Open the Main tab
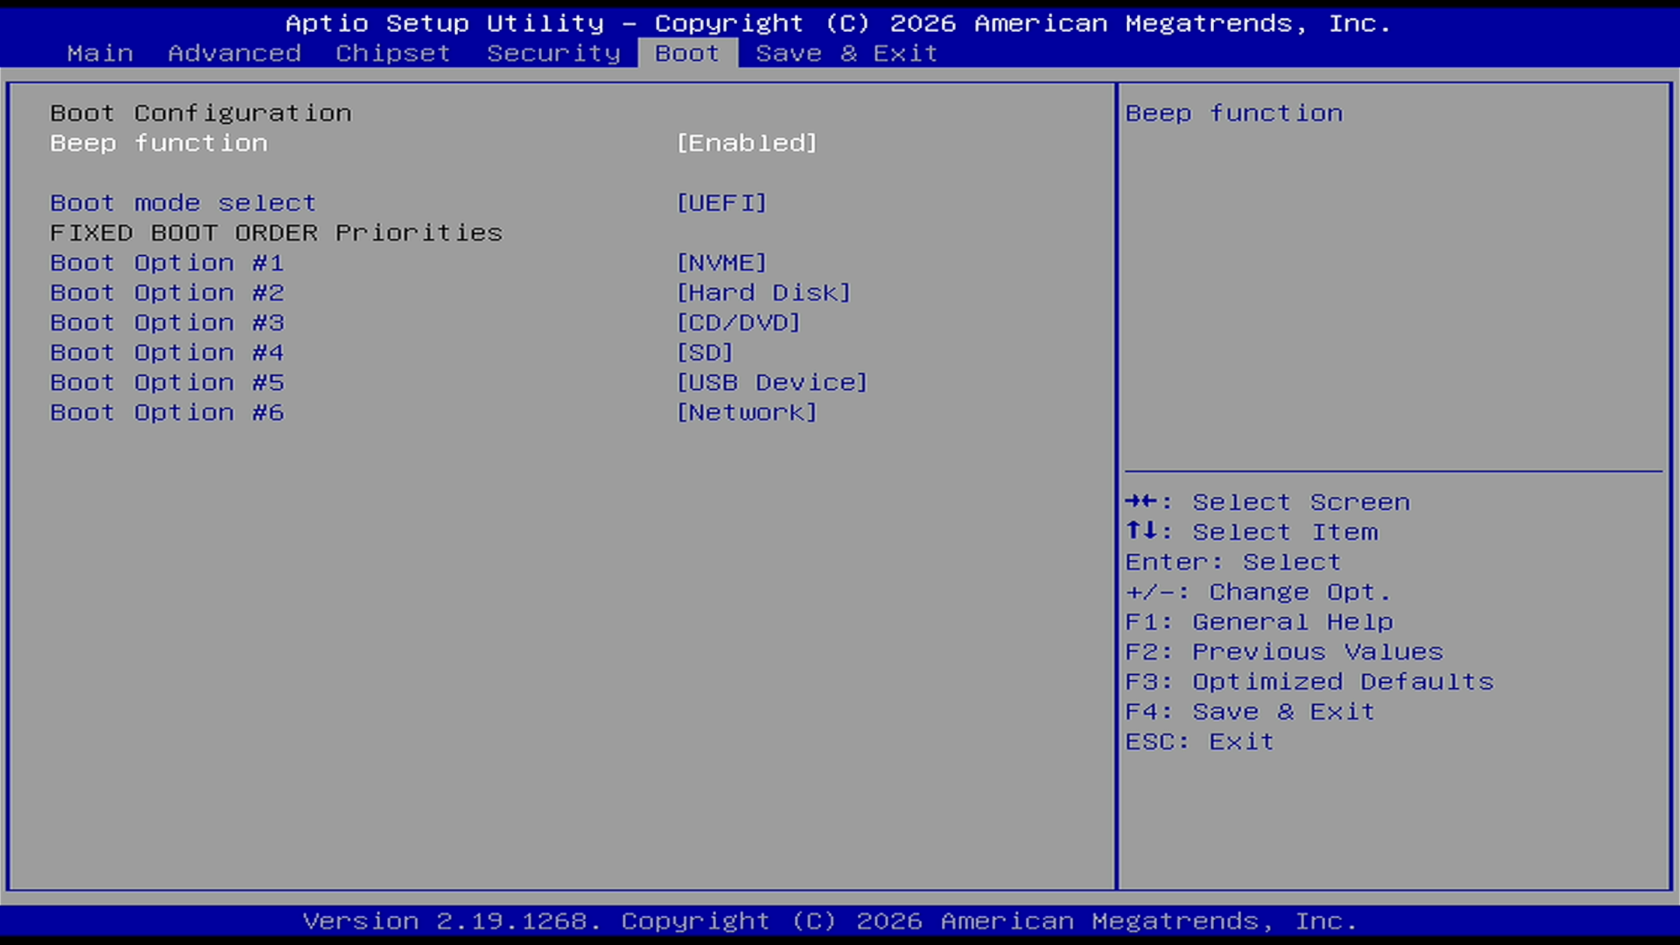The height and width of the screenshot is (945, 1680). [100, 53]
